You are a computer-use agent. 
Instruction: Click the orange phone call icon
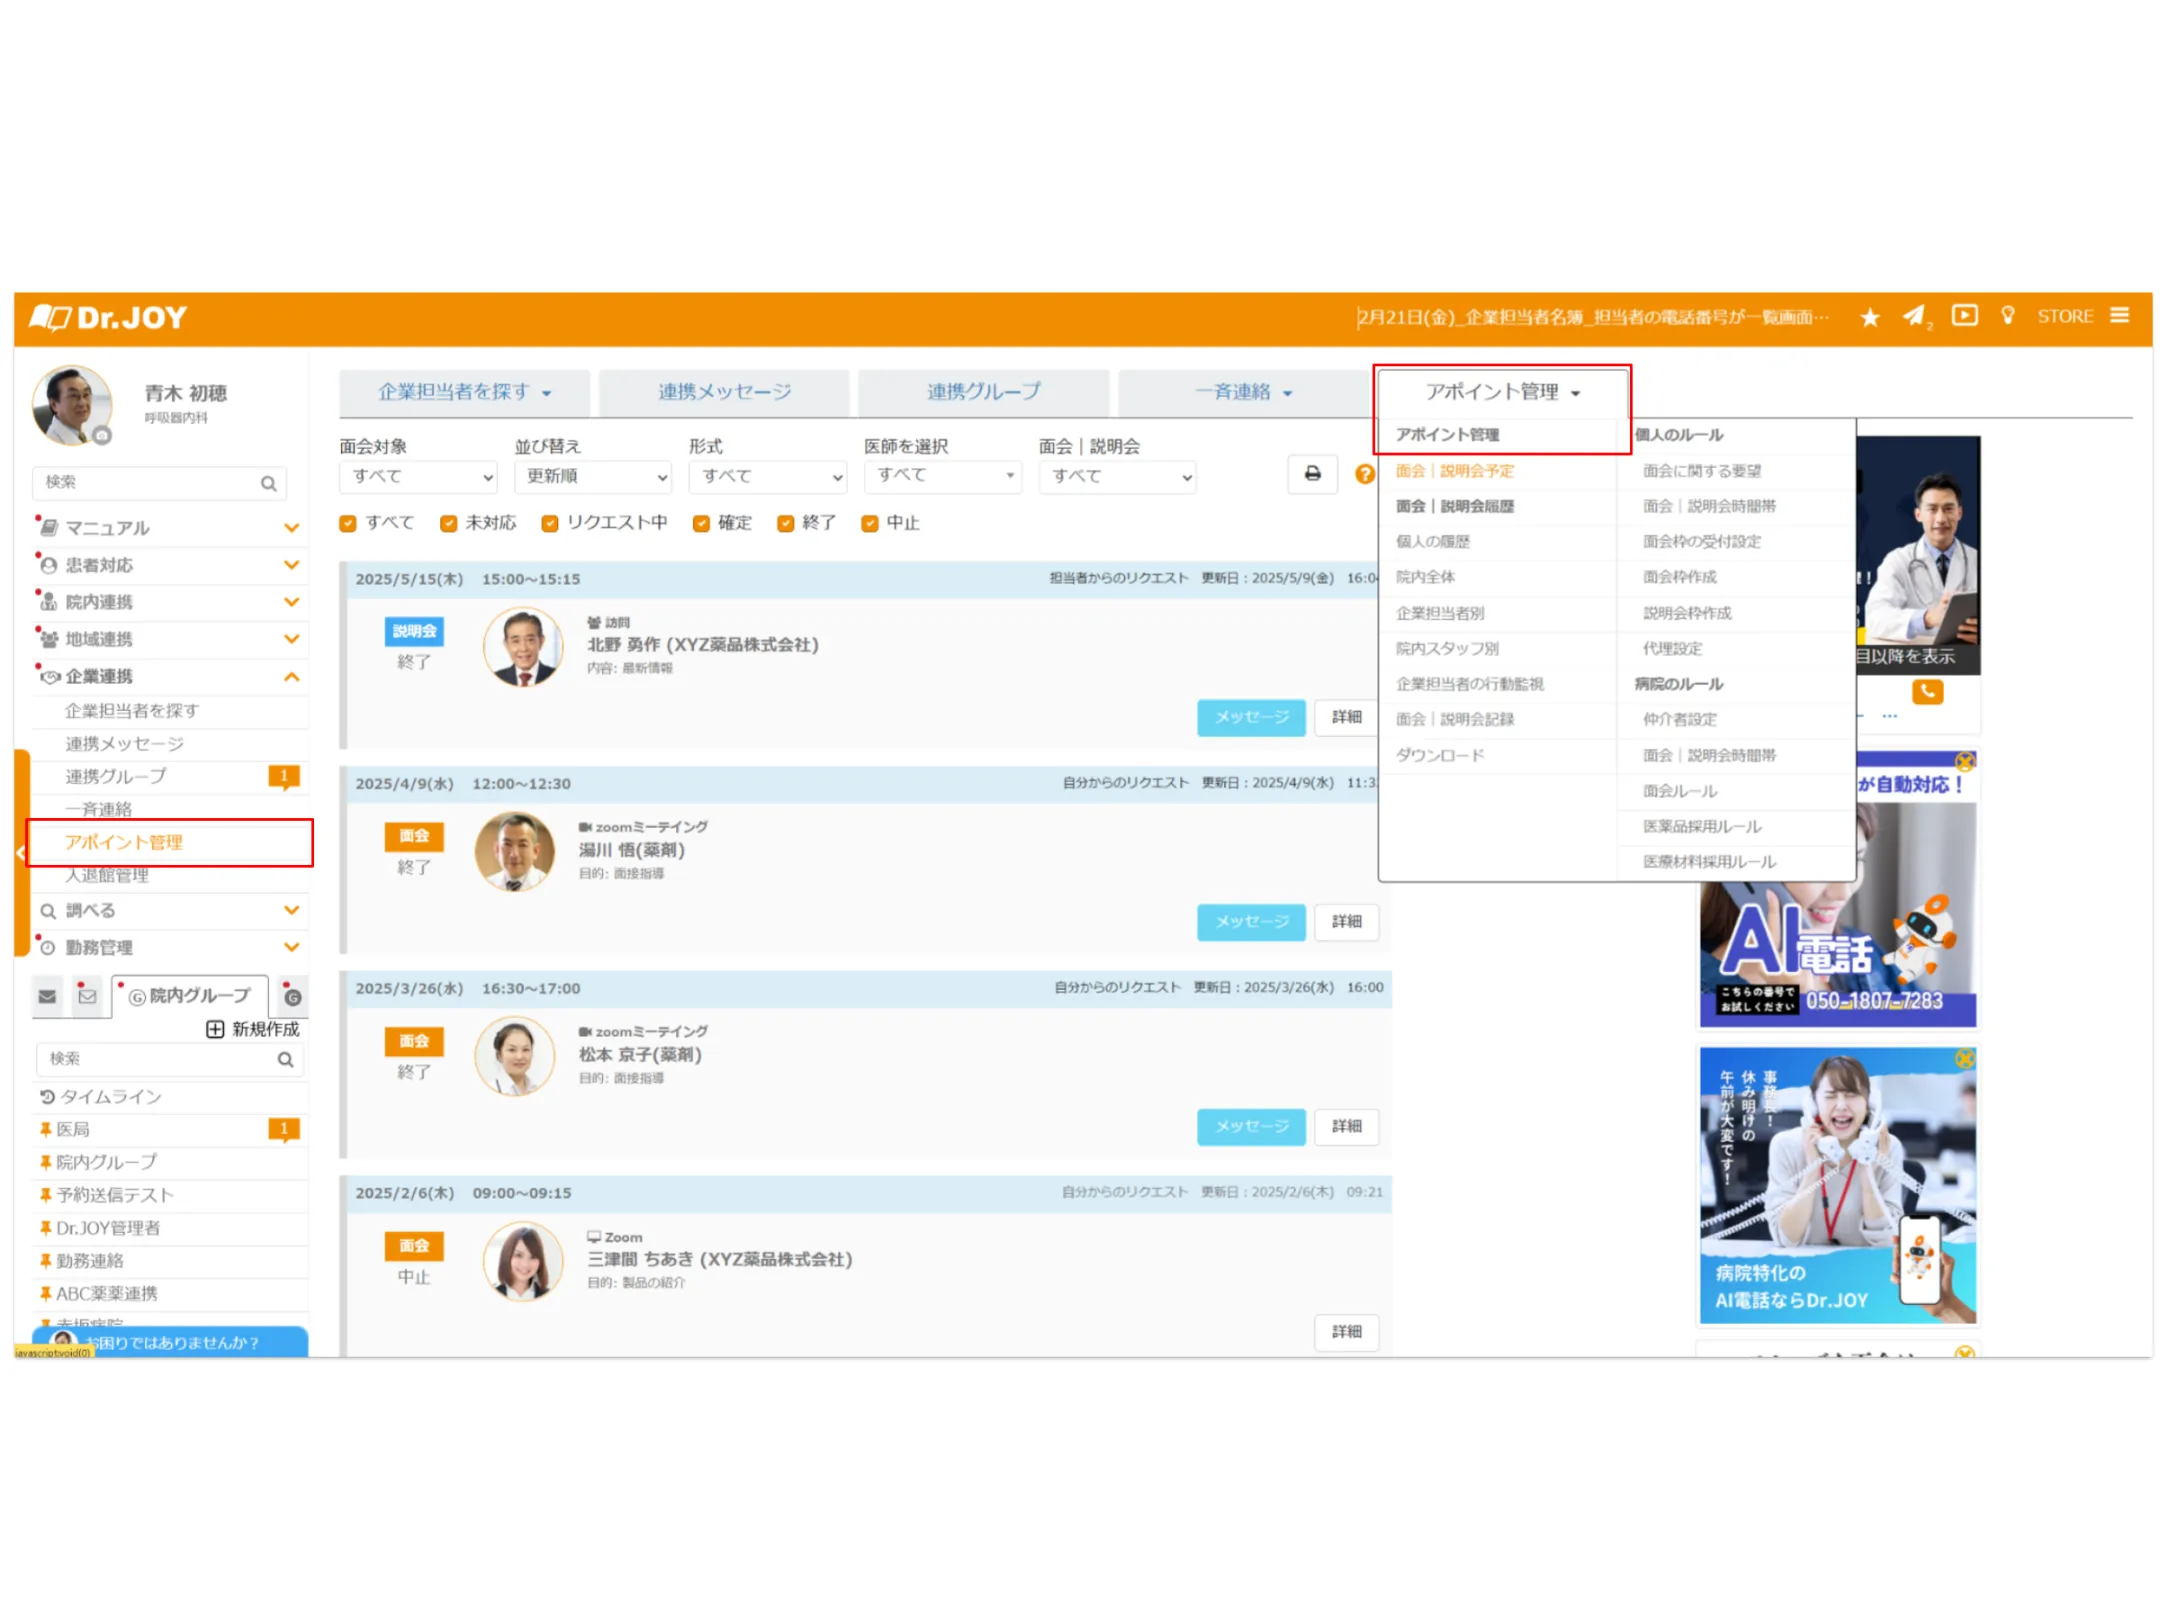coord(1927,691)
